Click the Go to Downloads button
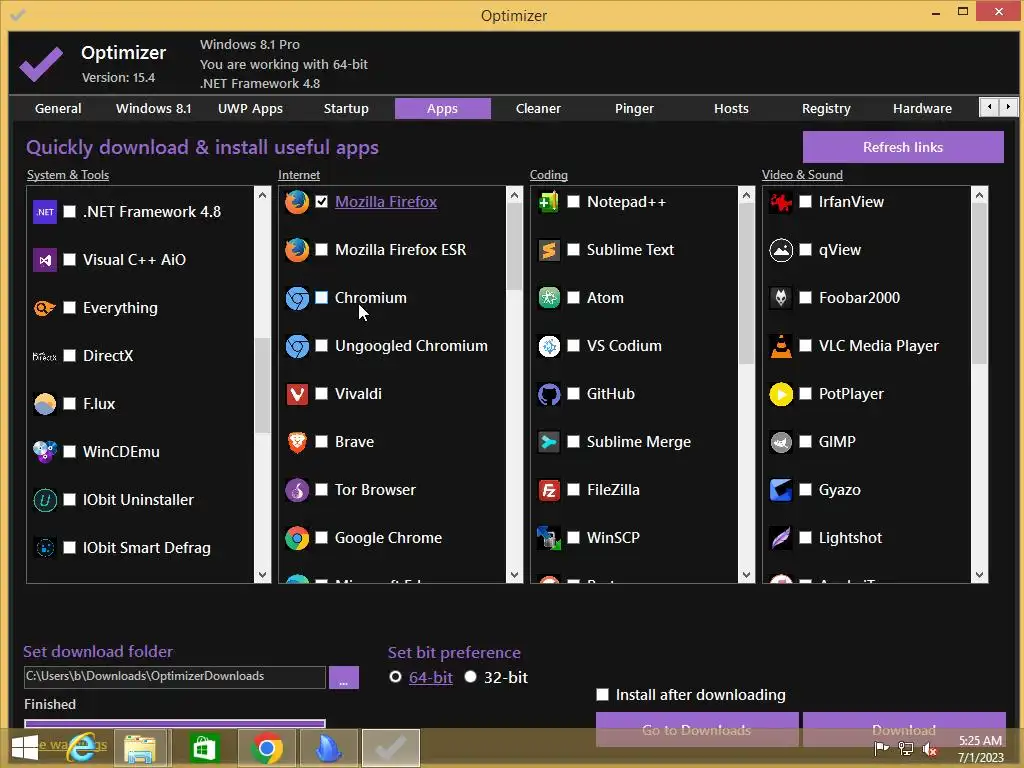 [x=697, y=729]
